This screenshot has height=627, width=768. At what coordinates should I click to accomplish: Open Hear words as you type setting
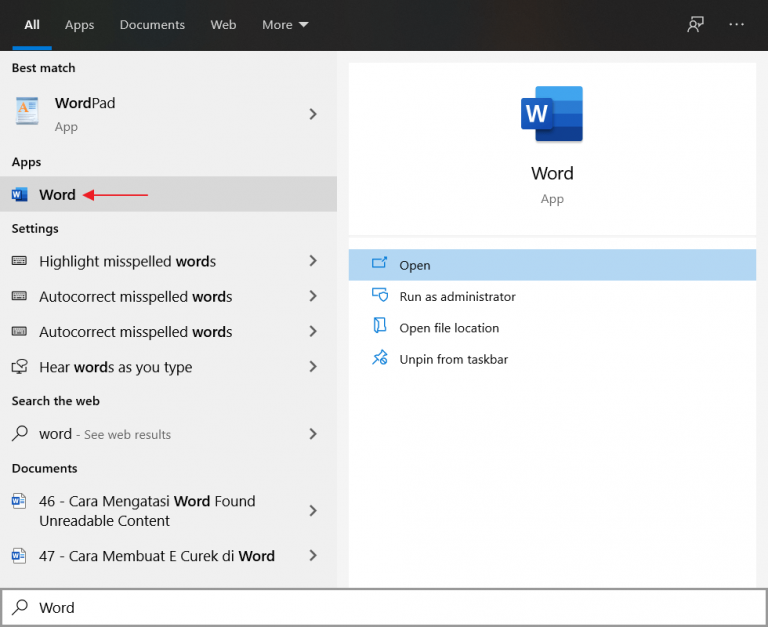click(168, 366)
